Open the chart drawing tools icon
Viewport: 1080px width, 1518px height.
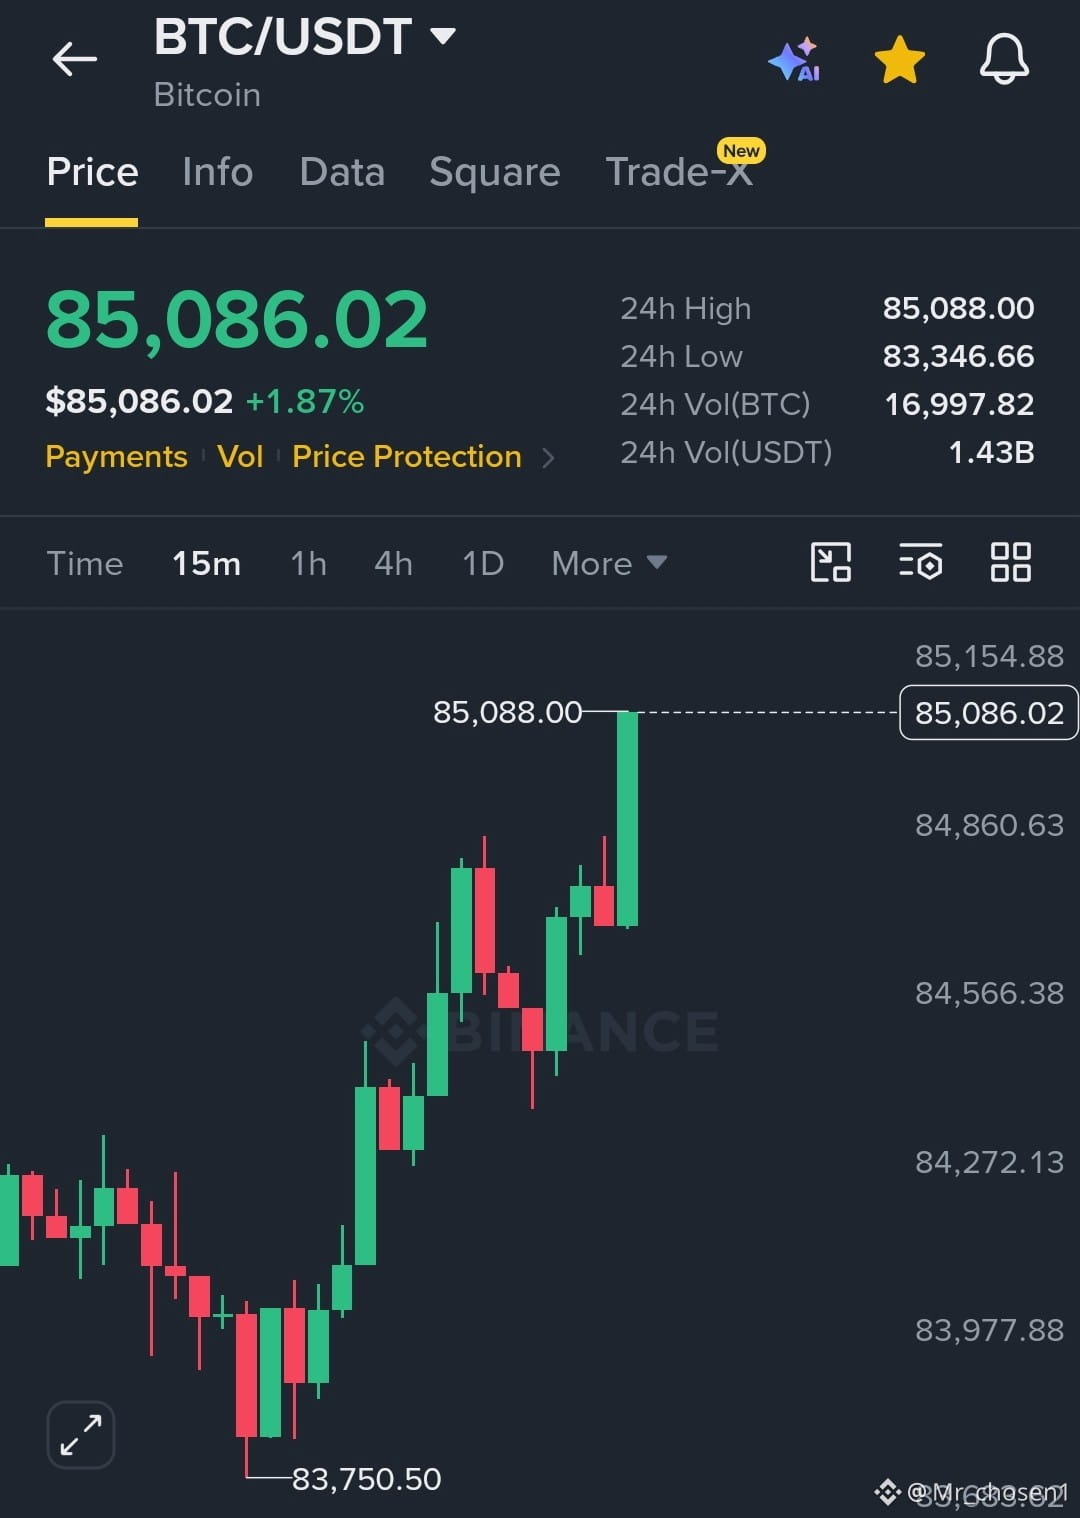(x=830, y=562)
